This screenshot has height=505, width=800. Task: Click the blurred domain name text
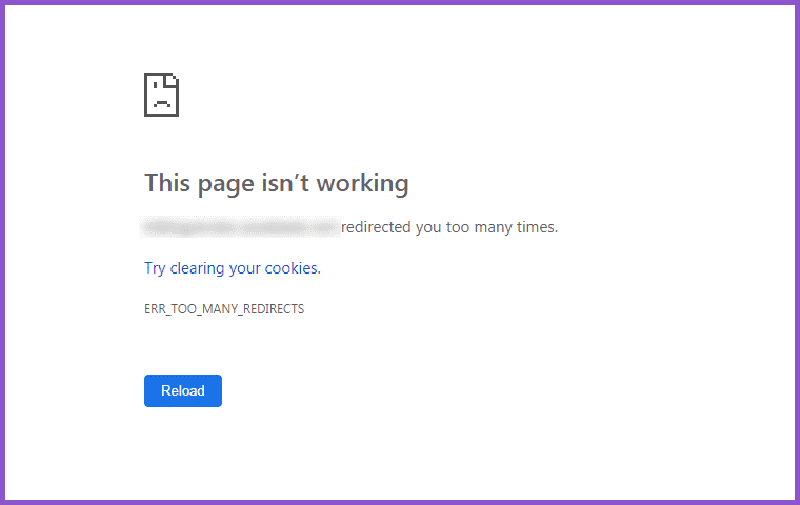241,227
